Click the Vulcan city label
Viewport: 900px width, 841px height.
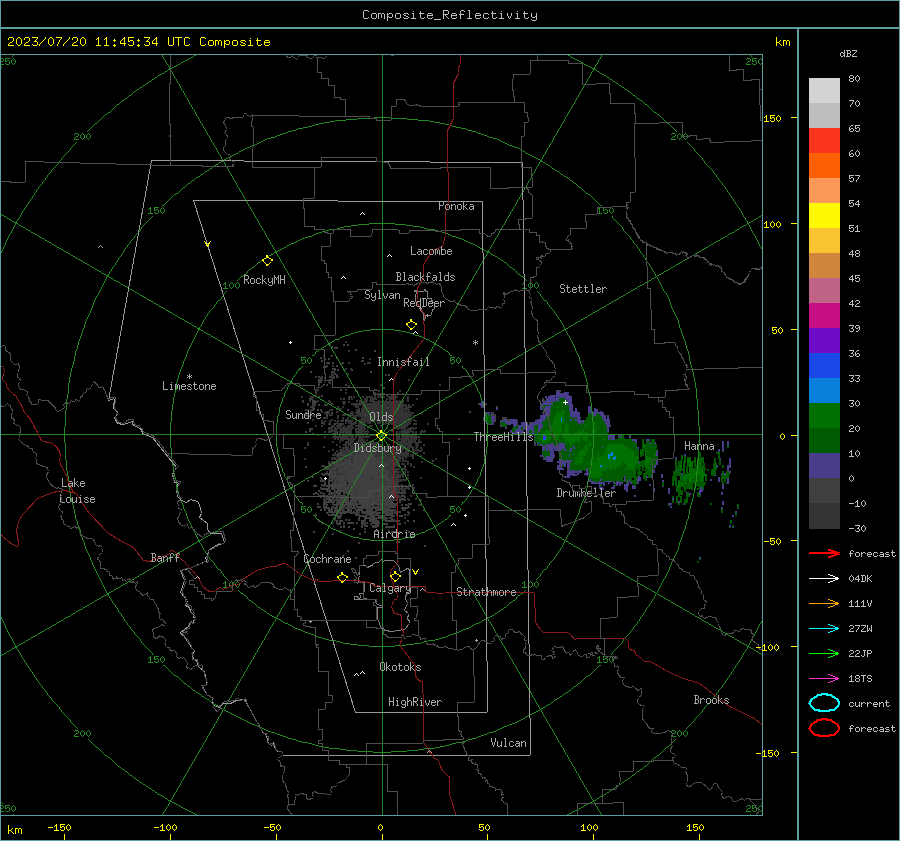click(508, 743)
